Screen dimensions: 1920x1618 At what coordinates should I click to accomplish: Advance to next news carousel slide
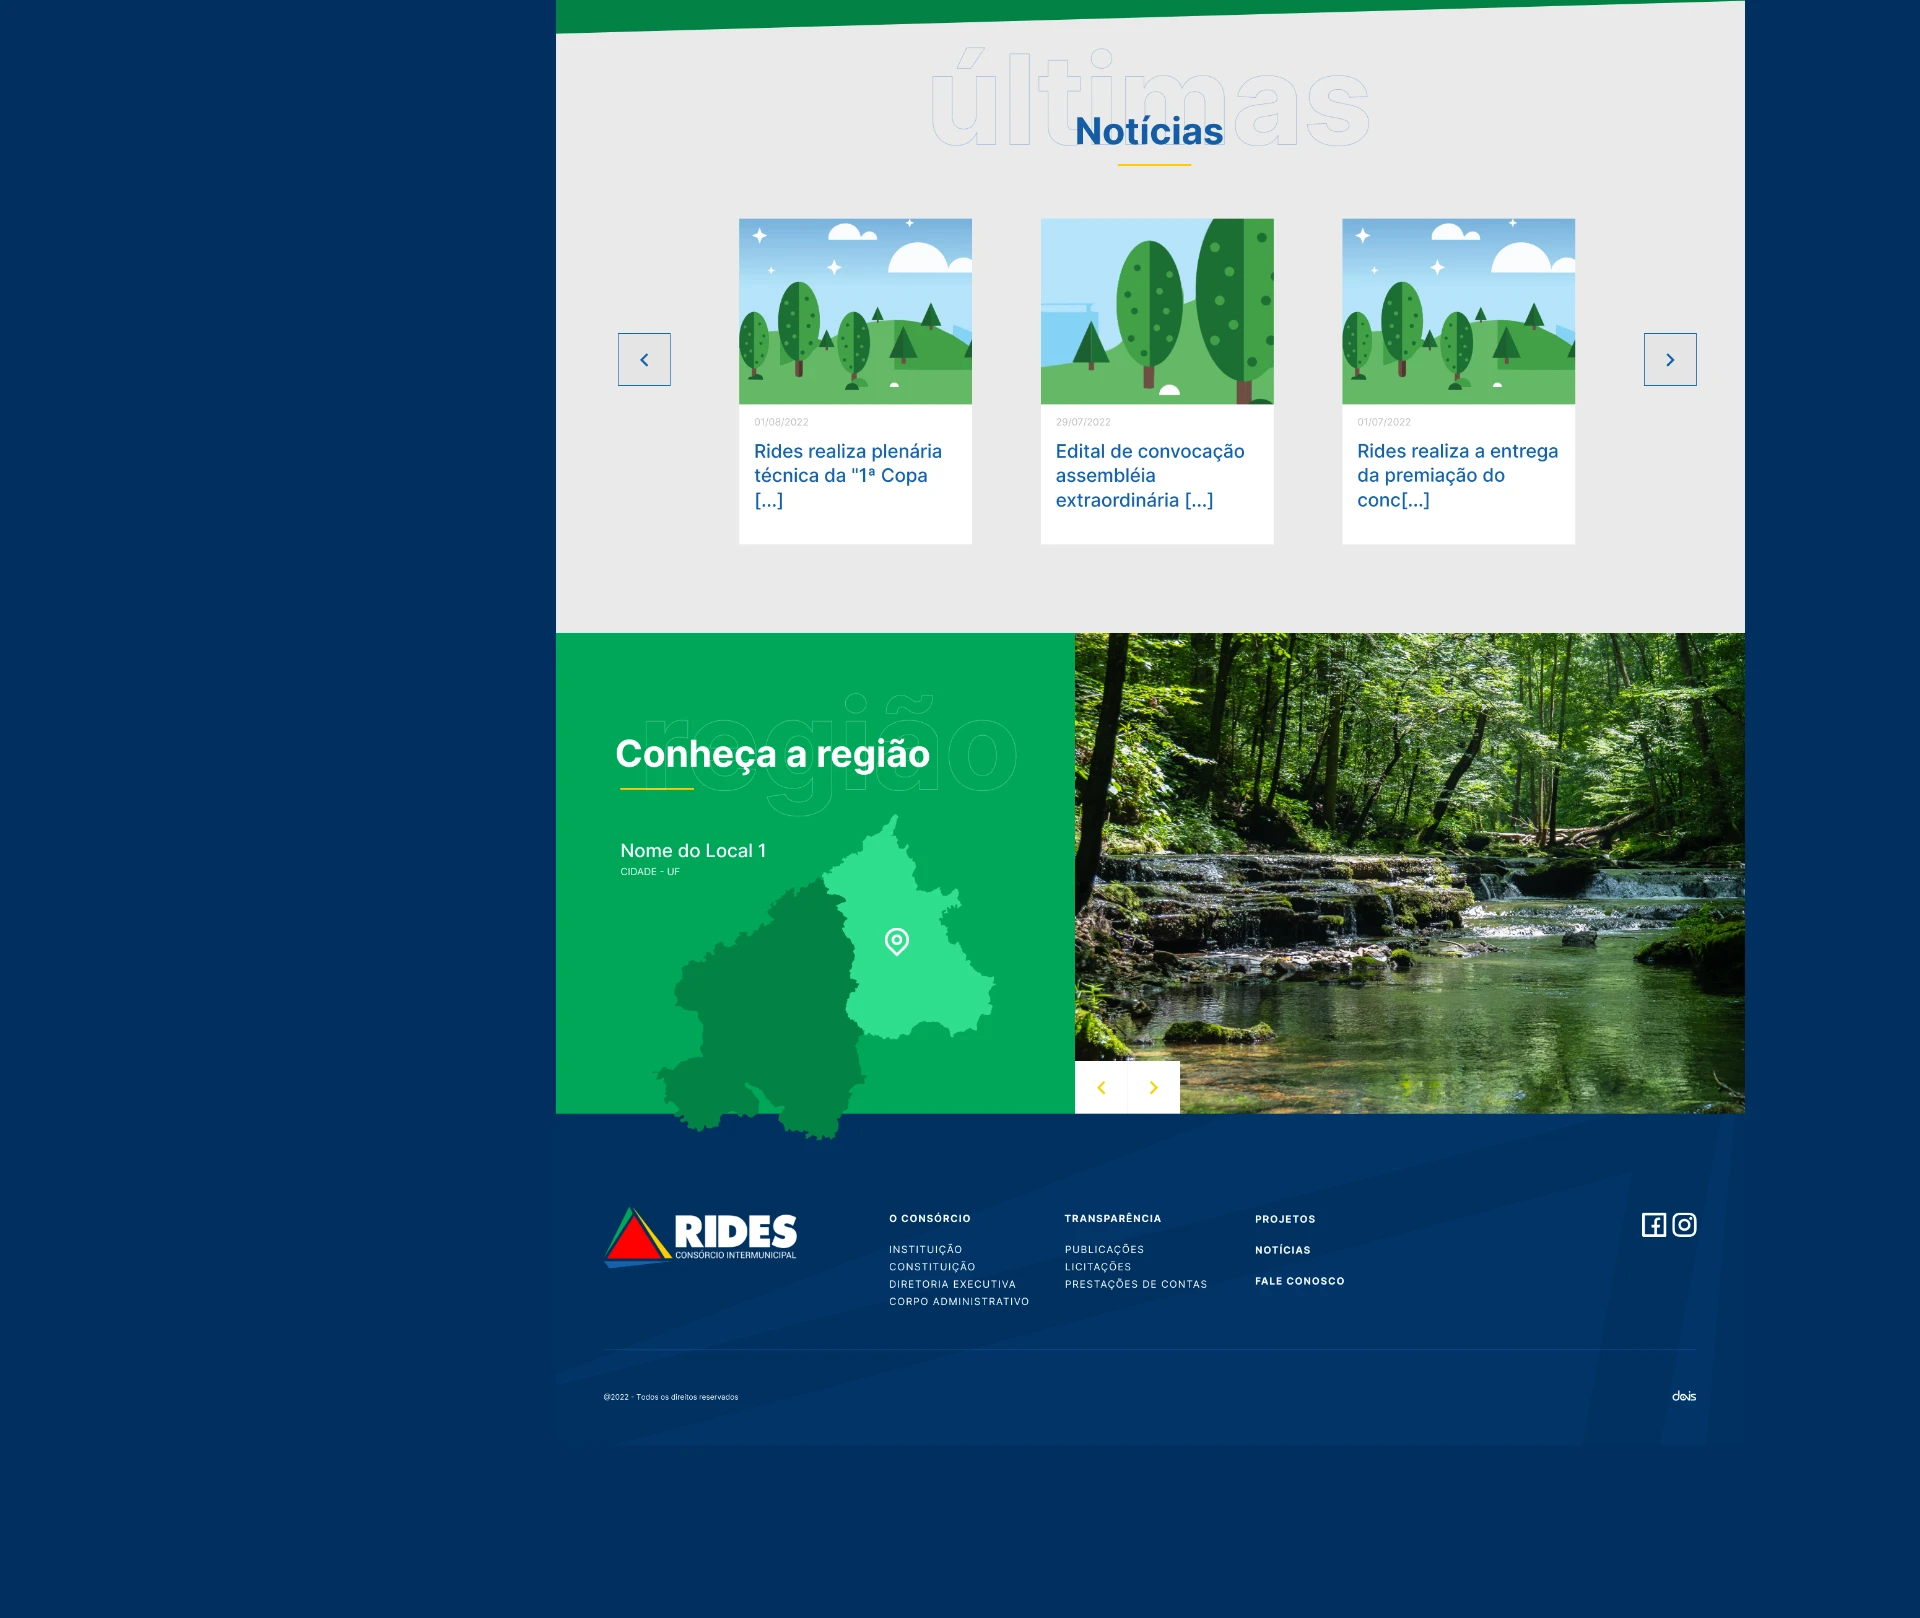tap(1670, 359)
